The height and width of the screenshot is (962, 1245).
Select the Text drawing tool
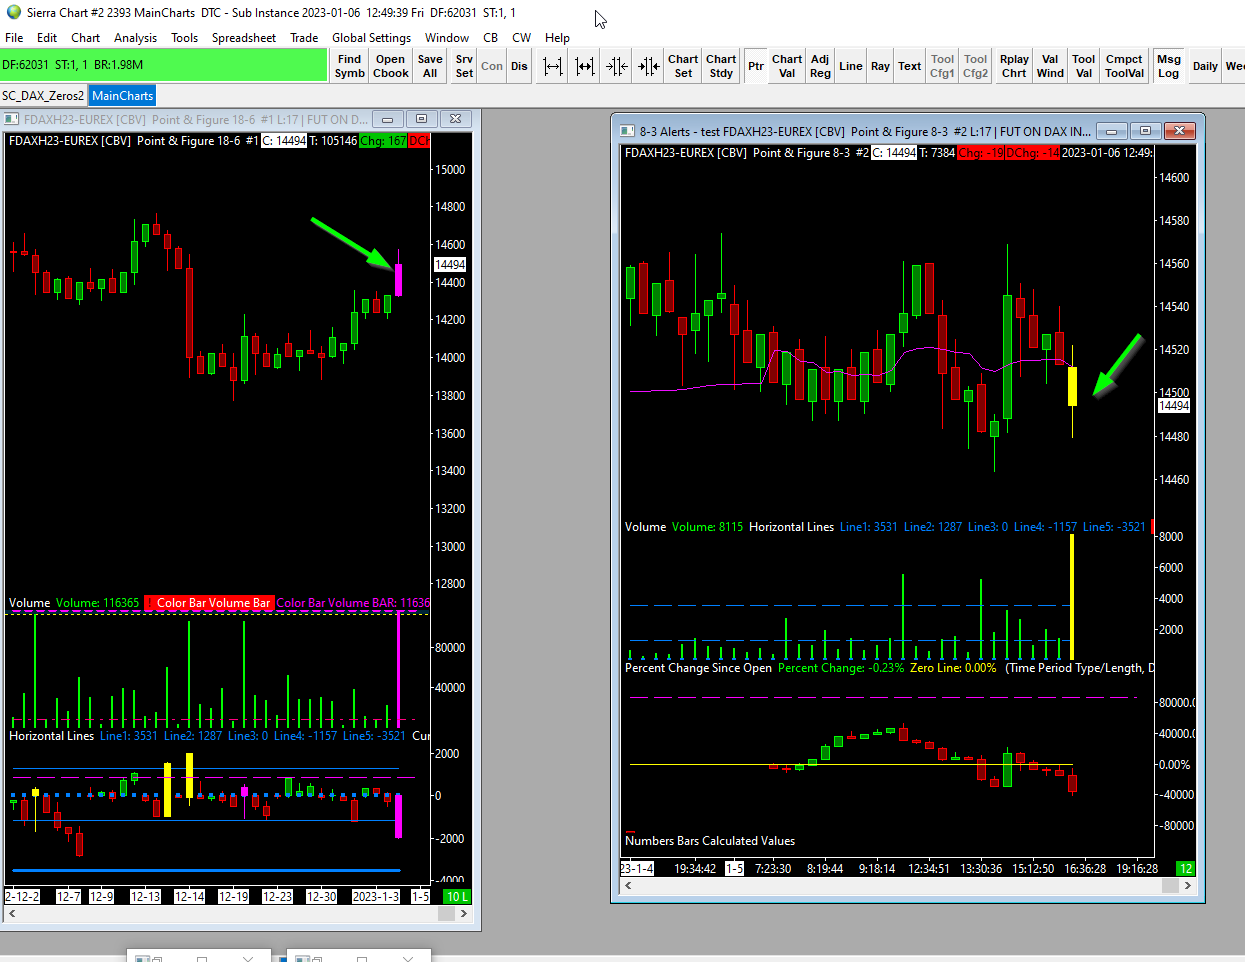[x=909, y=66]
